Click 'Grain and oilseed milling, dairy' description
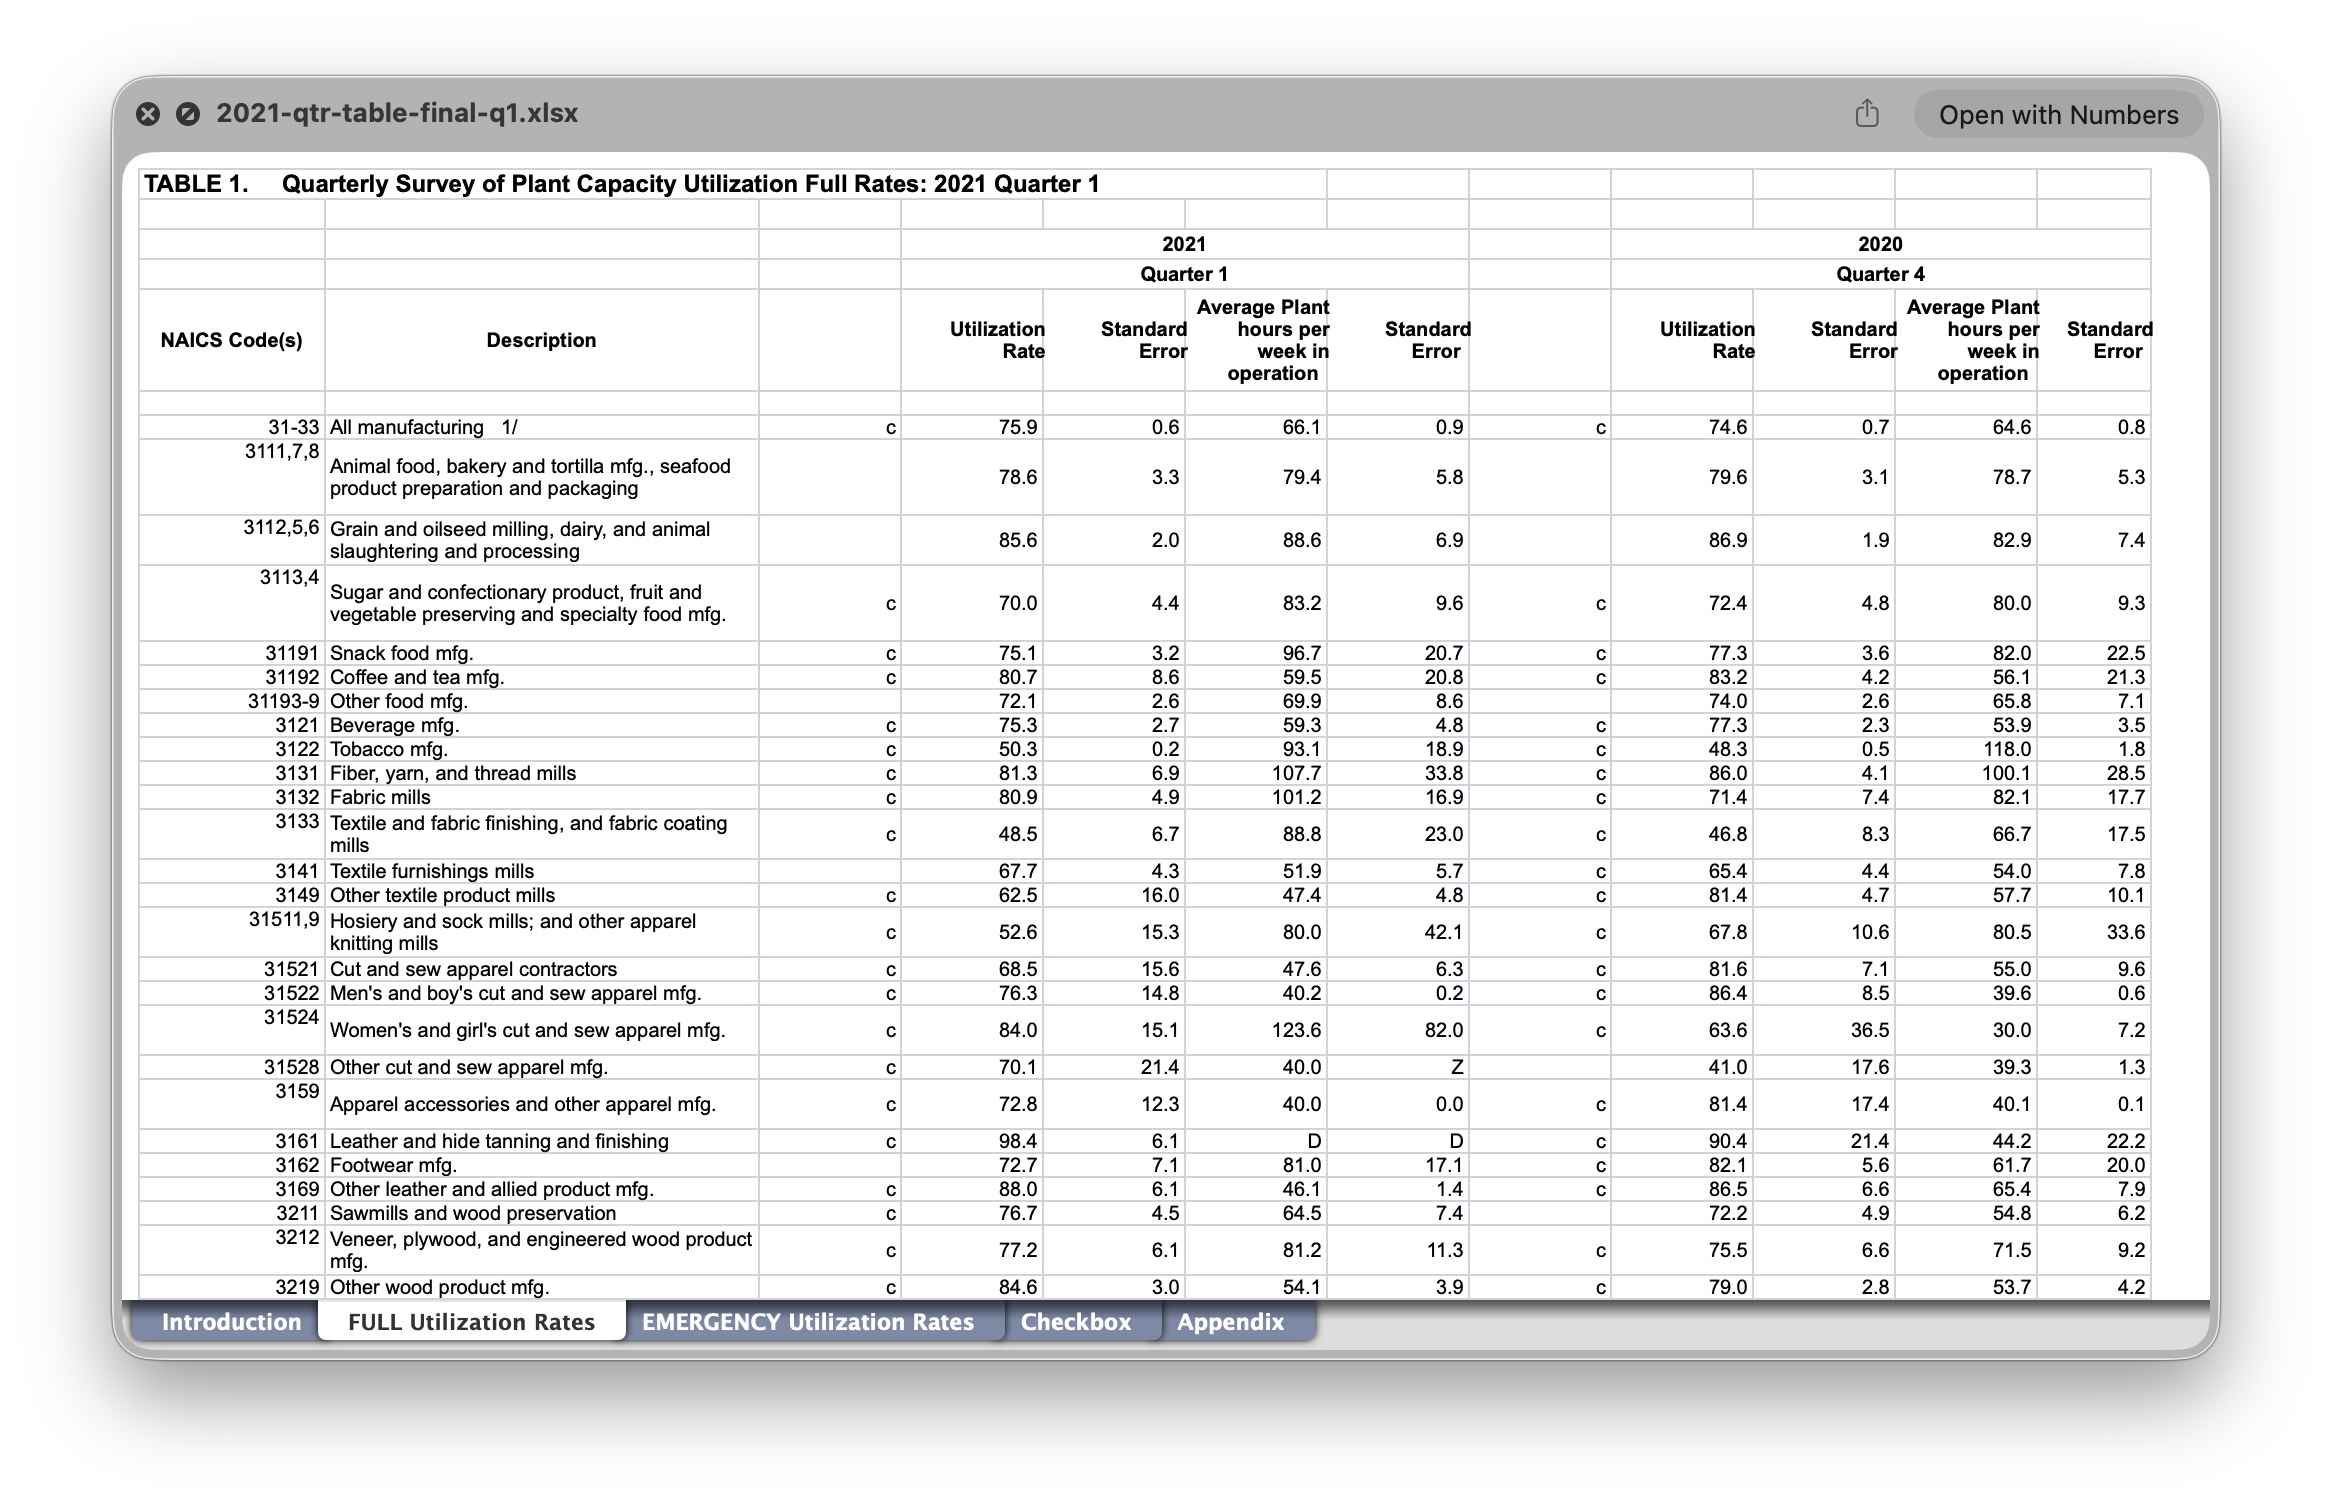2332x1508 pixels. pos(541,540)
